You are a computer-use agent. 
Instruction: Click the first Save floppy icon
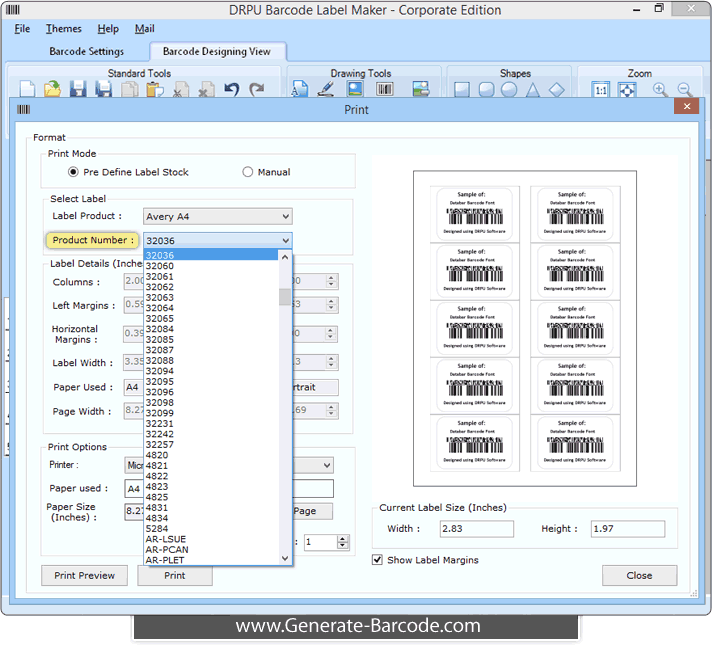78,89
